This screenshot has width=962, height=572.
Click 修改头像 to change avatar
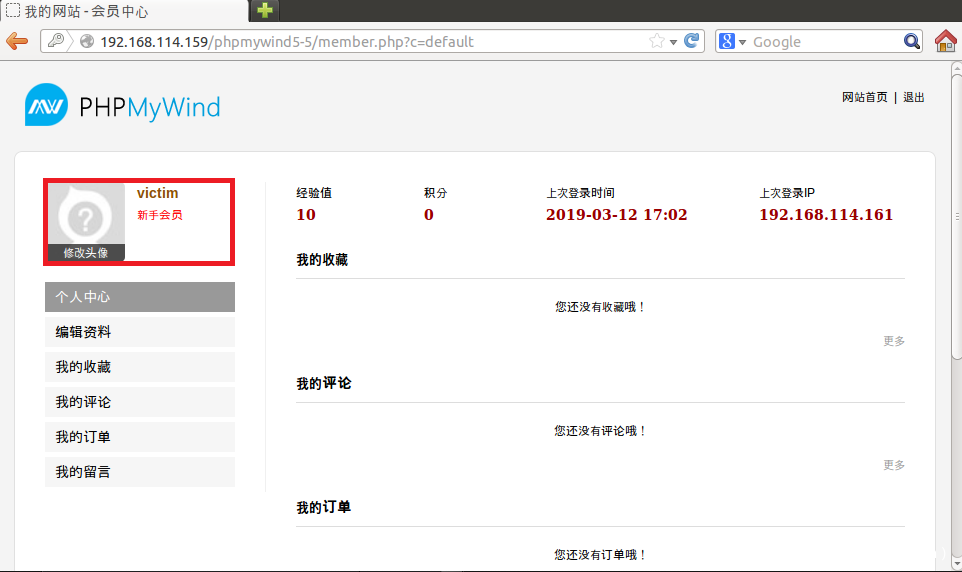coord(87,252)
